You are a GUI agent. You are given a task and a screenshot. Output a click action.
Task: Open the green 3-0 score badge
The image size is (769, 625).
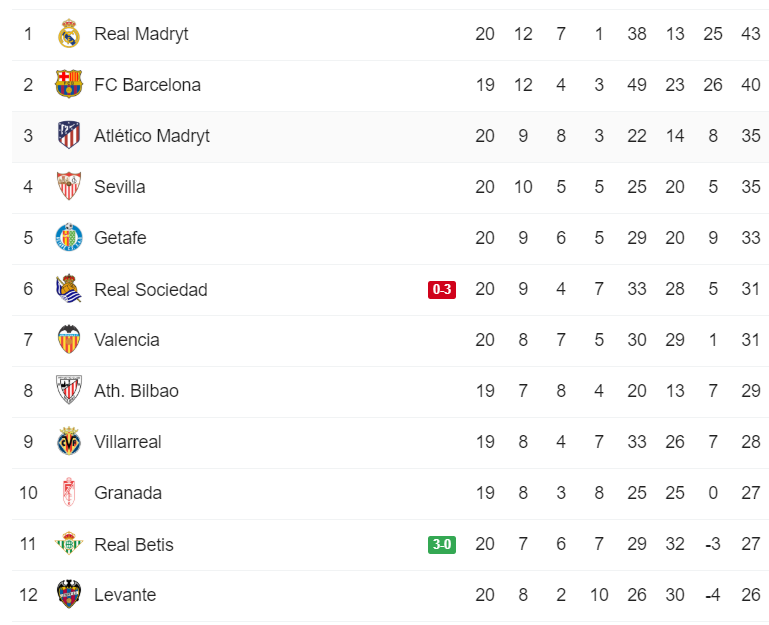tap(442, 545)
